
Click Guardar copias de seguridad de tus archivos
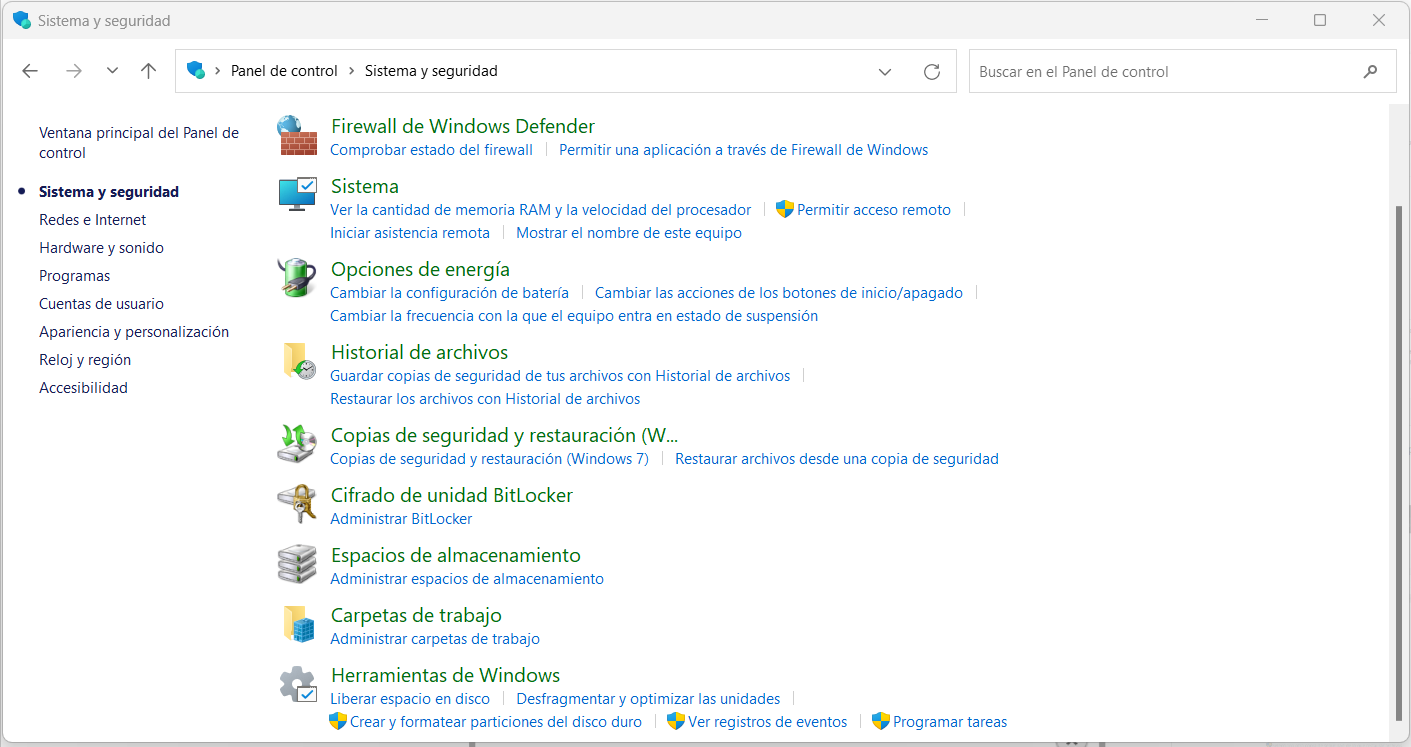click(560, 375)
